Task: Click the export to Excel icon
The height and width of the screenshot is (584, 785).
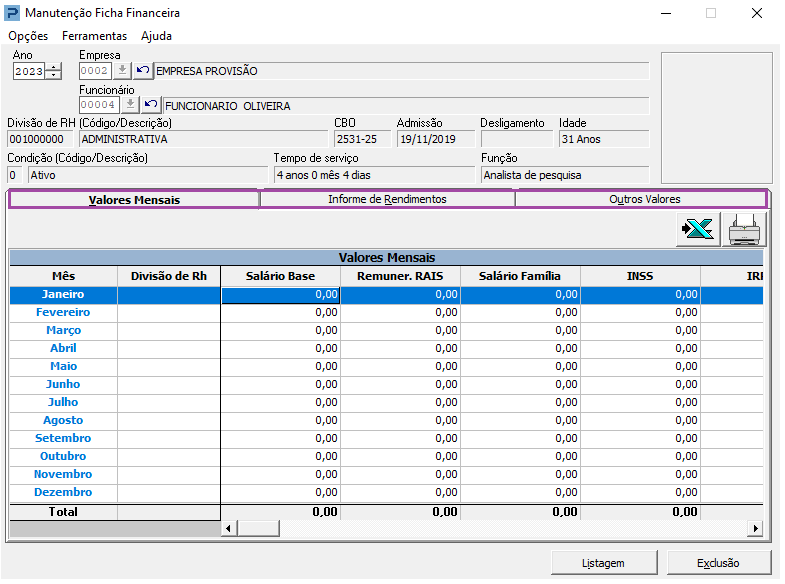Action: 697,229
